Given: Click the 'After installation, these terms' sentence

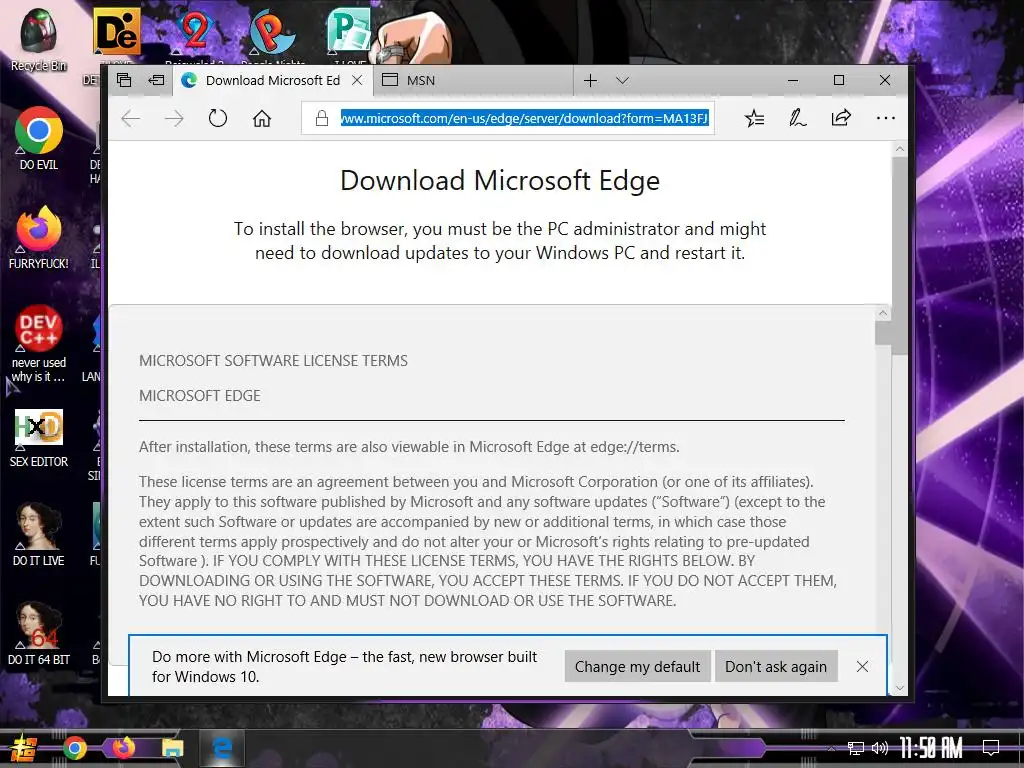Looking at the screenshot, I should [409, 447].
